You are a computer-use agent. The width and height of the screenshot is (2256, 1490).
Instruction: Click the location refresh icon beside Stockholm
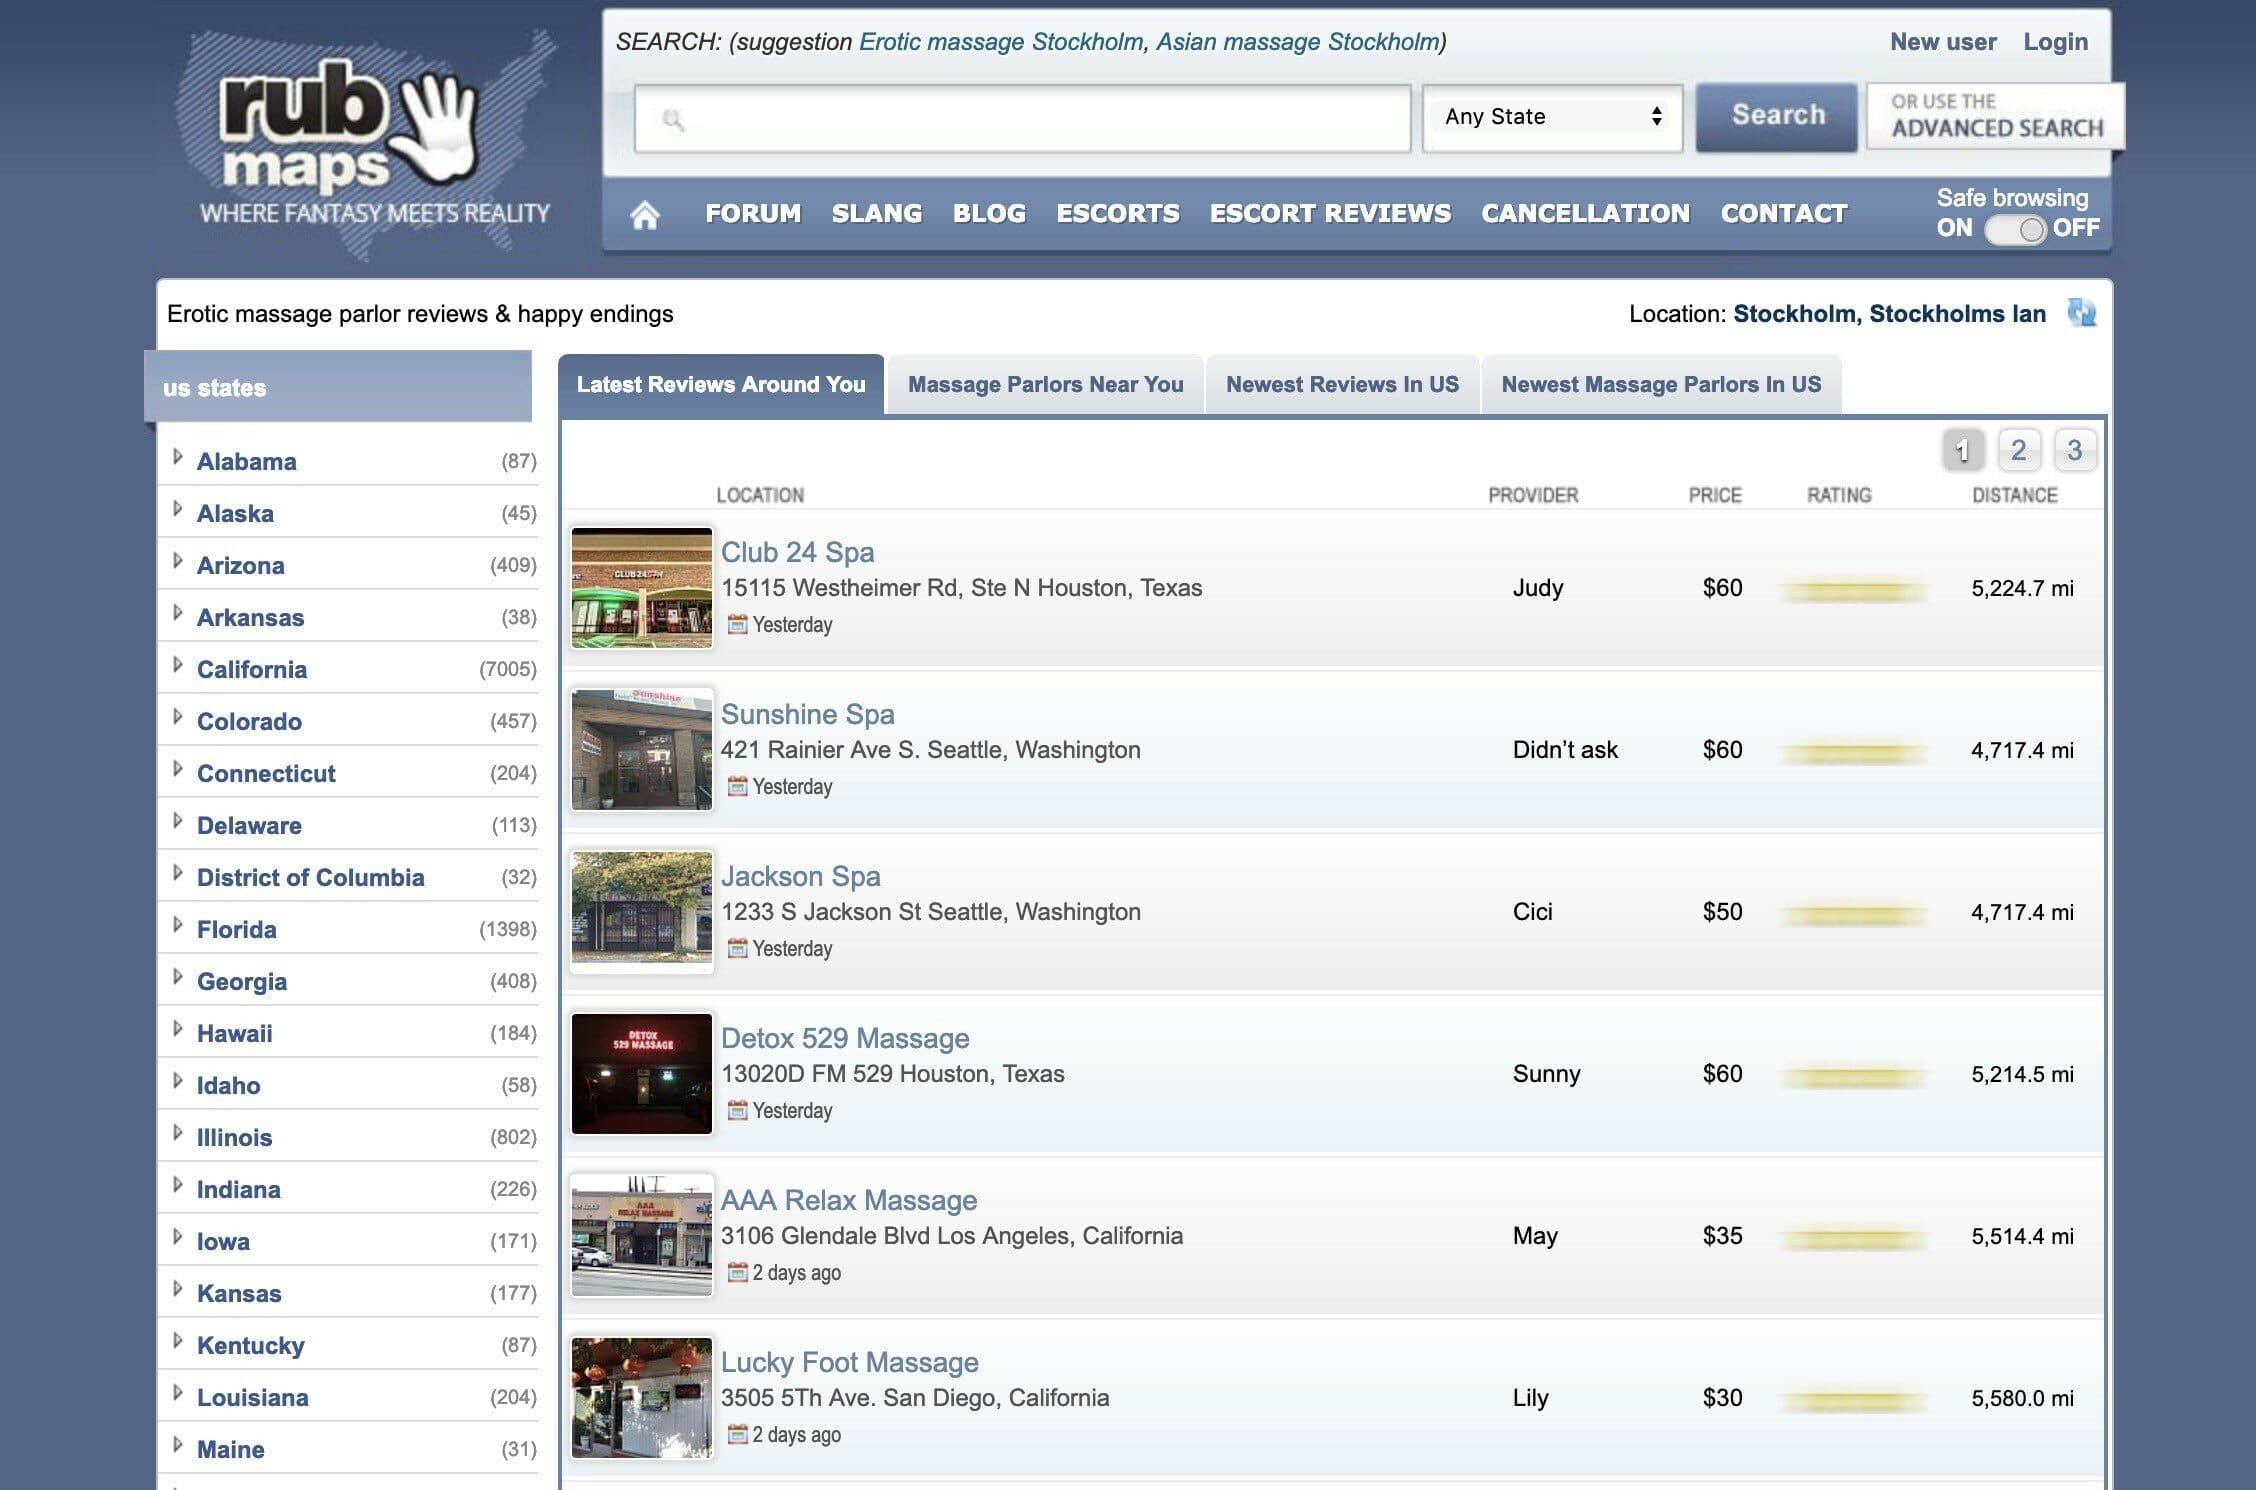tap(2081, 313)
